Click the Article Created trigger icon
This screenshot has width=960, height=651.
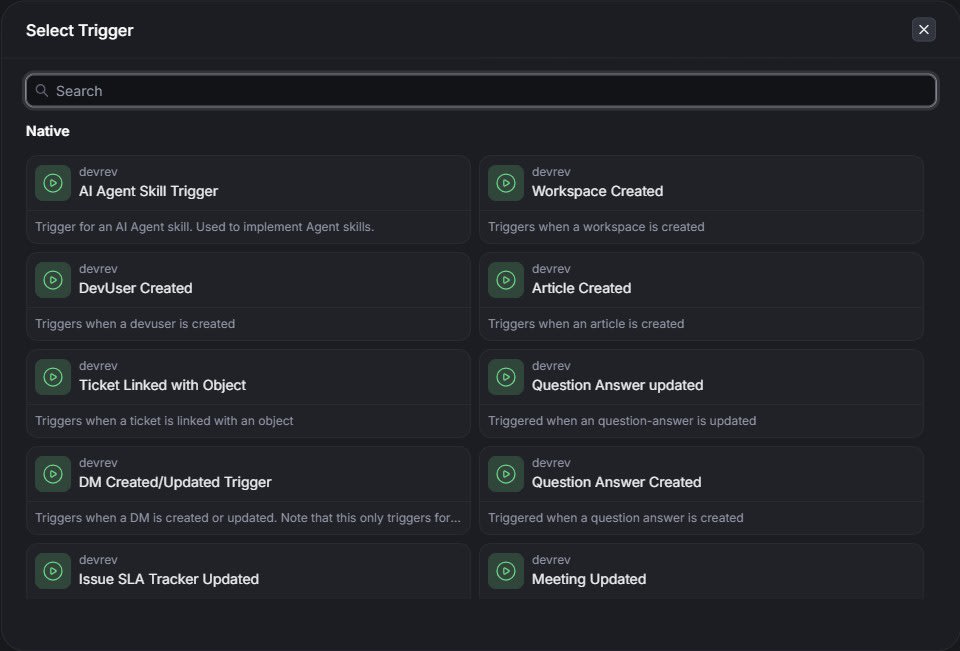(506, 280)
